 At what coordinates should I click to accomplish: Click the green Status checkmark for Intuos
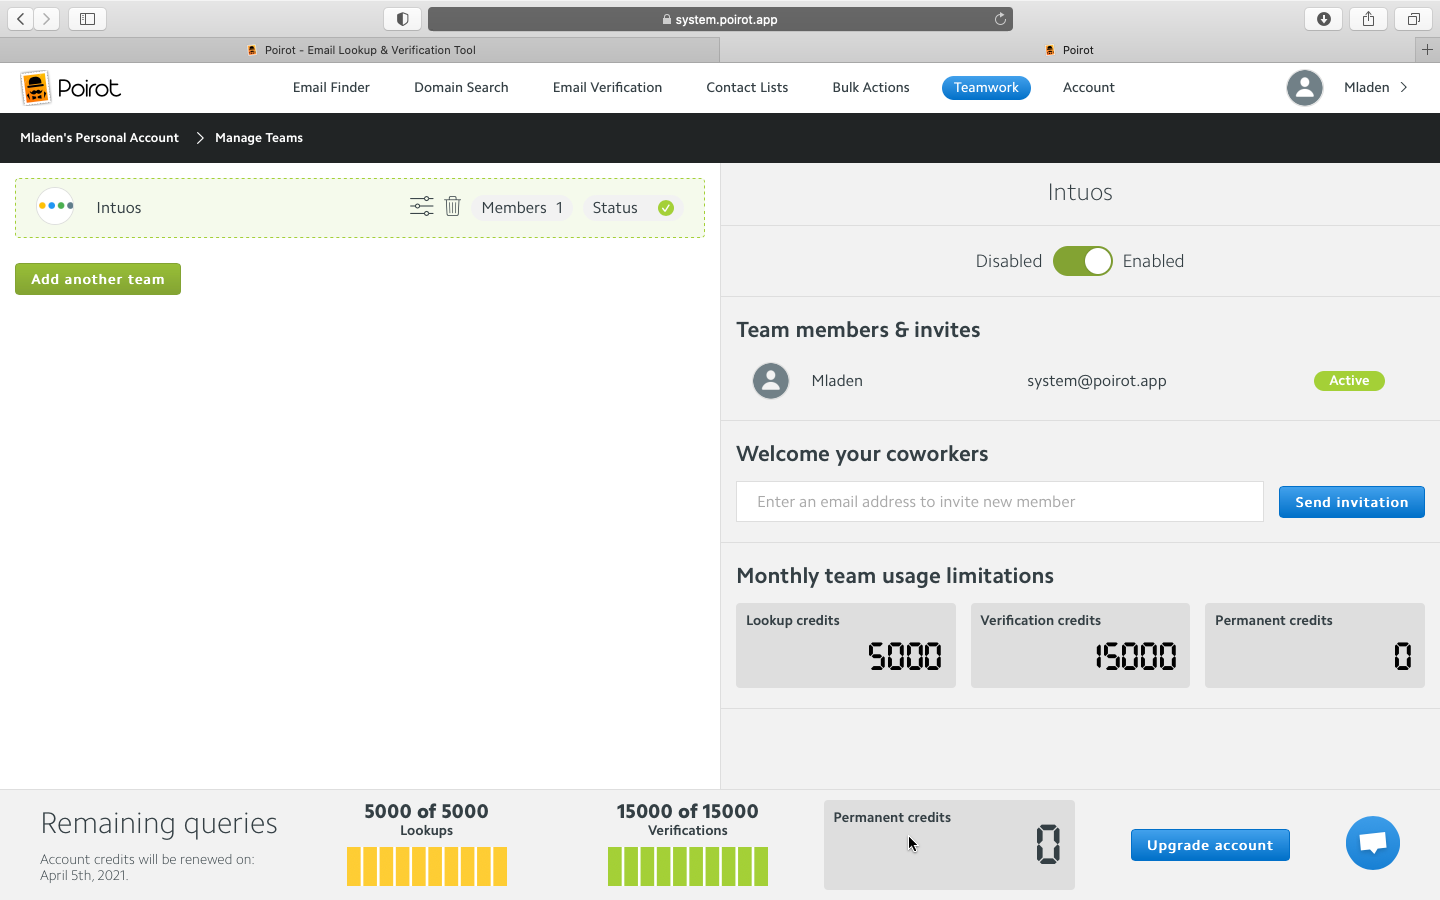[x=666, y=208]
